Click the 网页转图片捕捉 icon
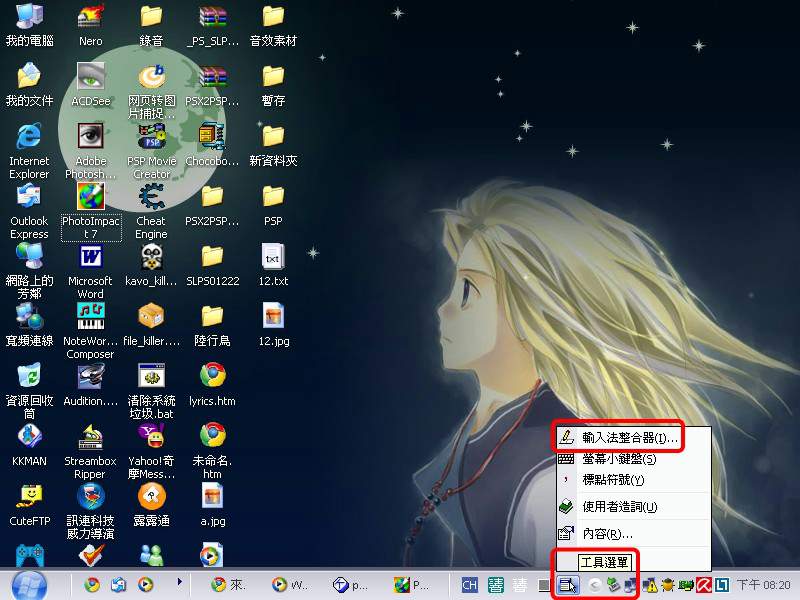Image resolution: width=800 pixels, height=600 pixels. click(x=151, y=92)
